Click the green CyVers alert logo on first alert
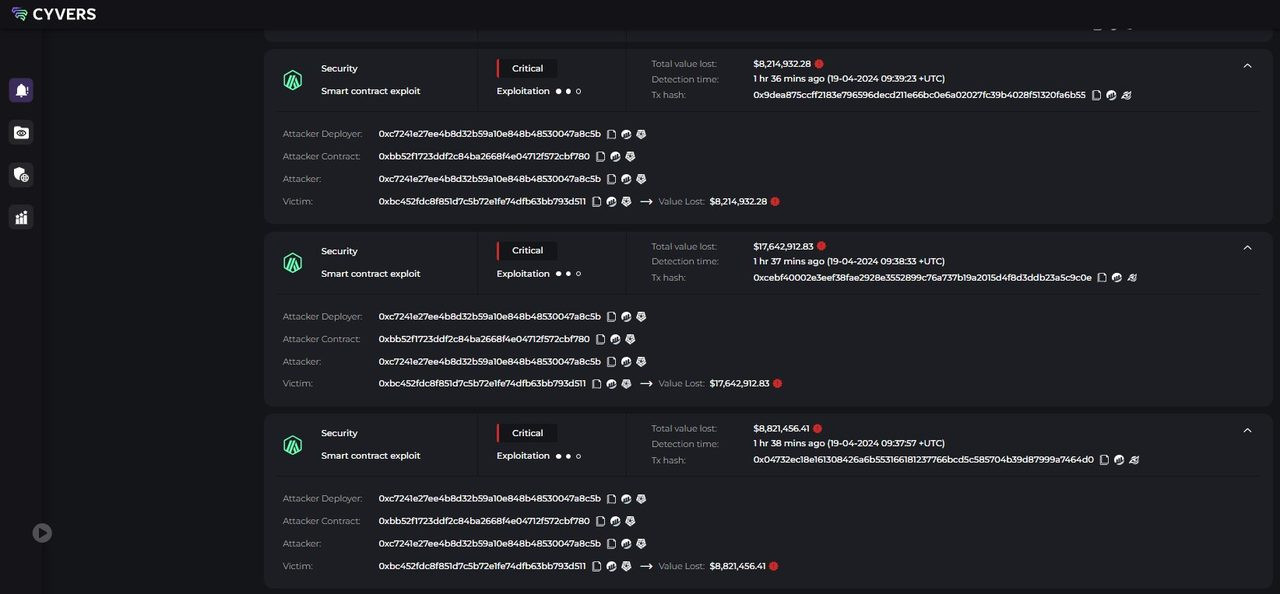Screen dimensions: 1280x594 (293, 79)
